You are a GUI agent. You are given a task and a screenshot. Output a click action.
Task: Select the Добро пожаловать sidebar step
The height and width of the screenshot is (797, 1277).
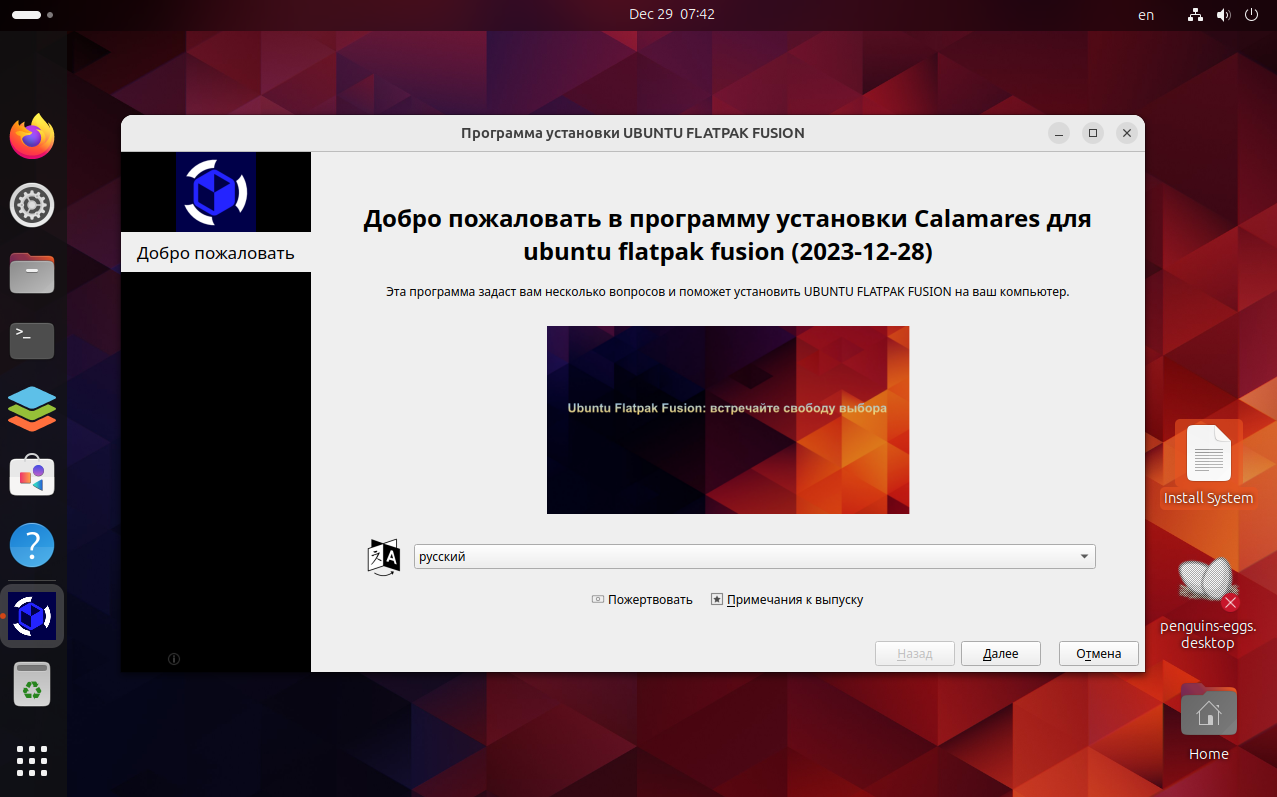coord(216,252)
